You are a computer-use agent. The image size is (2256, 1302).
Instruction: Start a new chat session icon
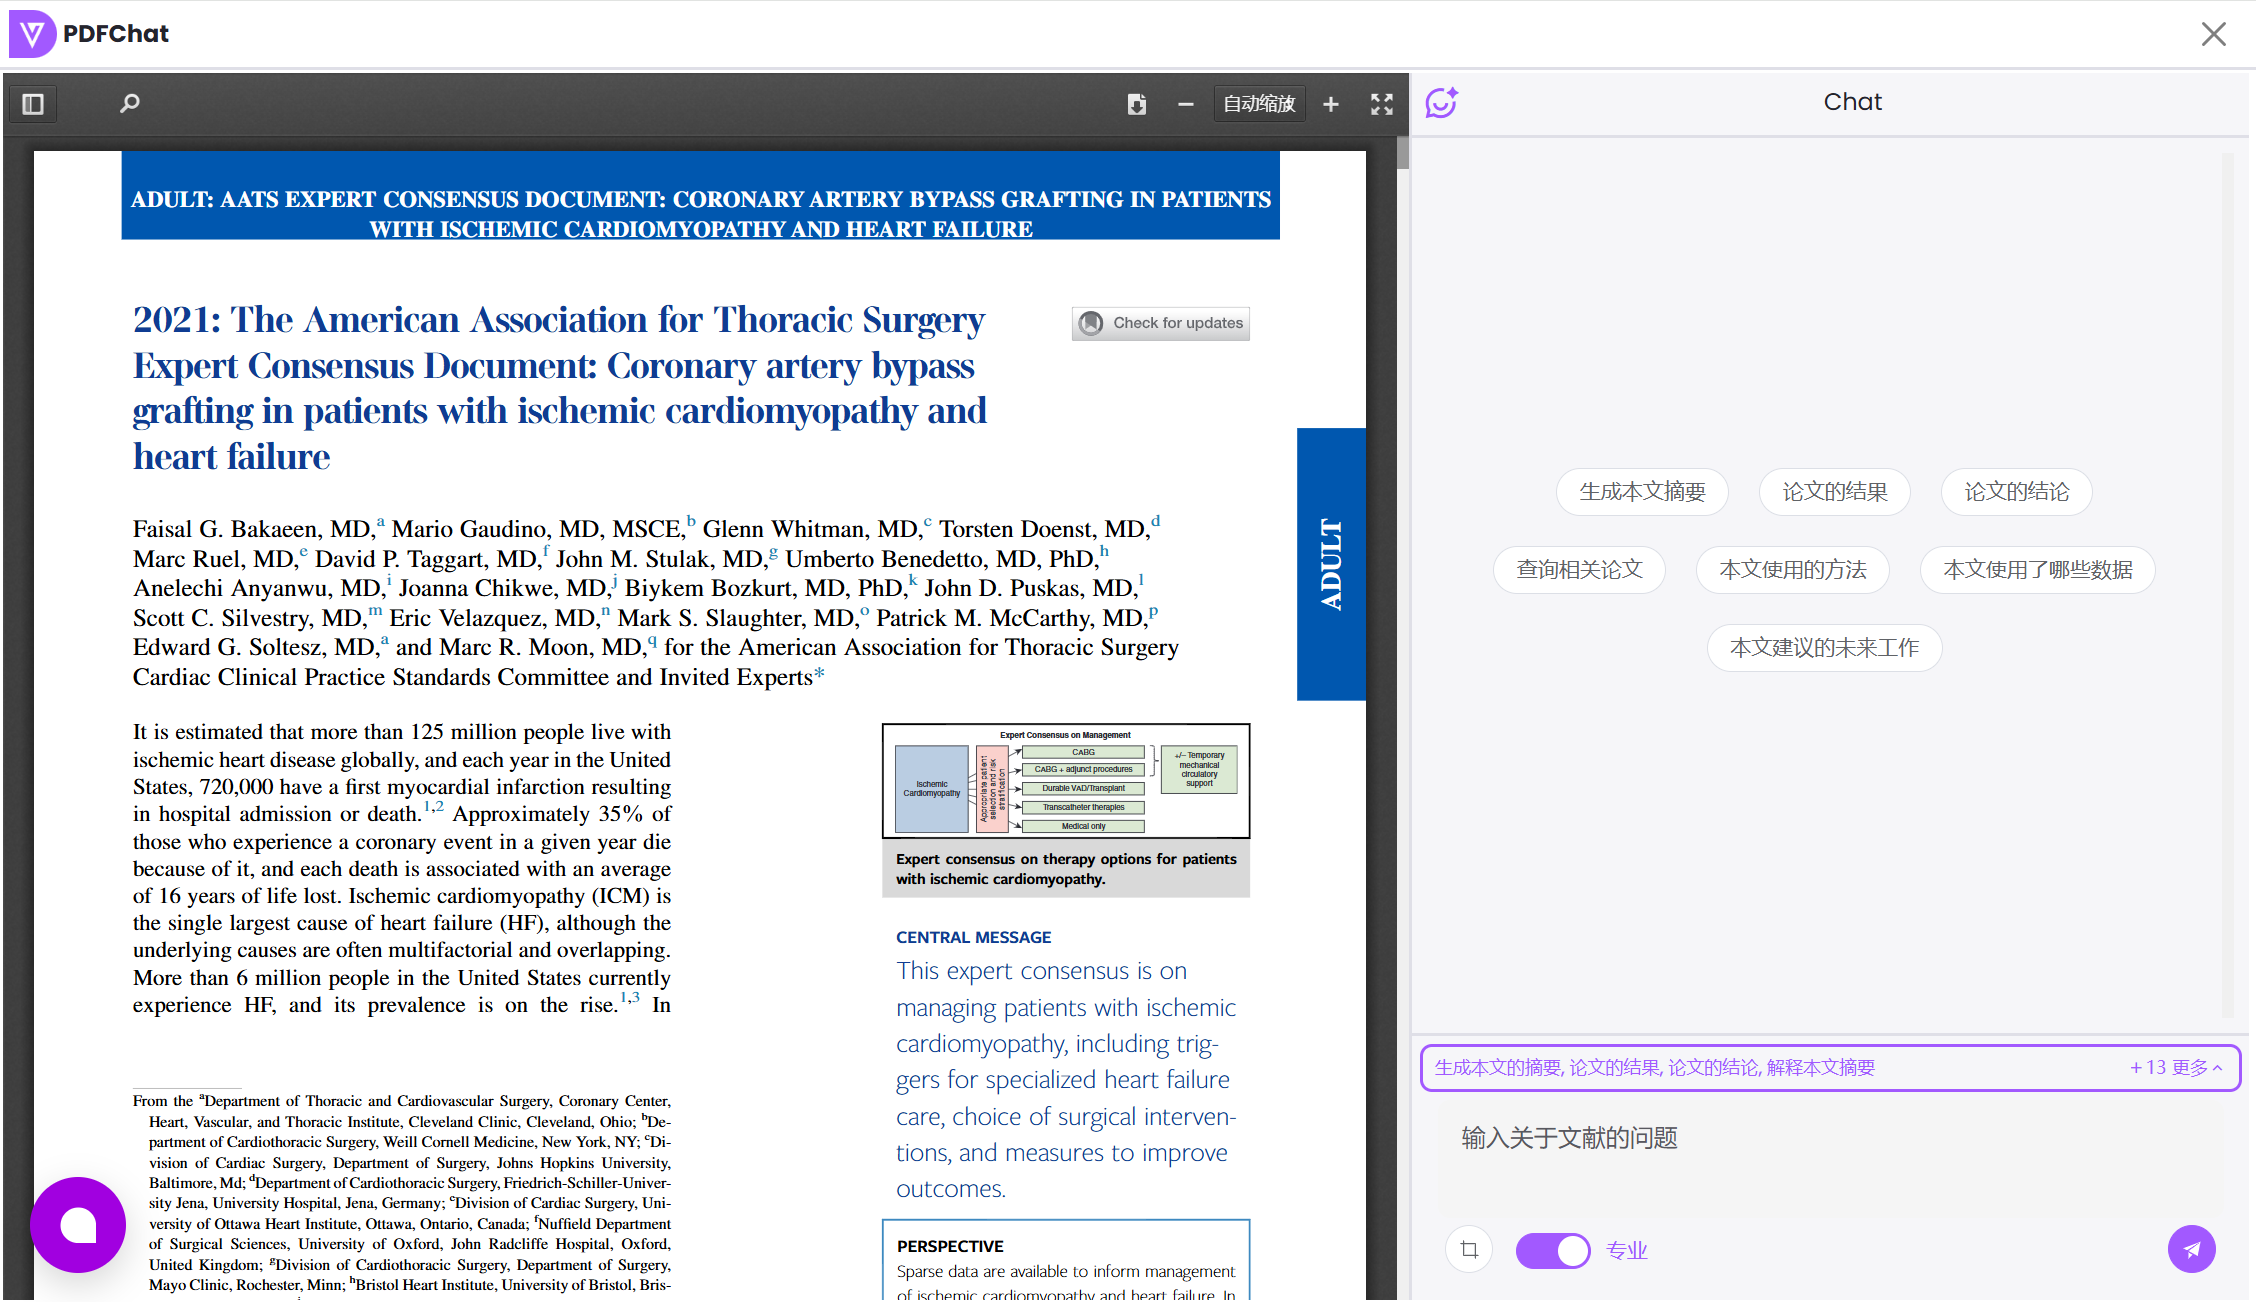tap(1441, 102)
